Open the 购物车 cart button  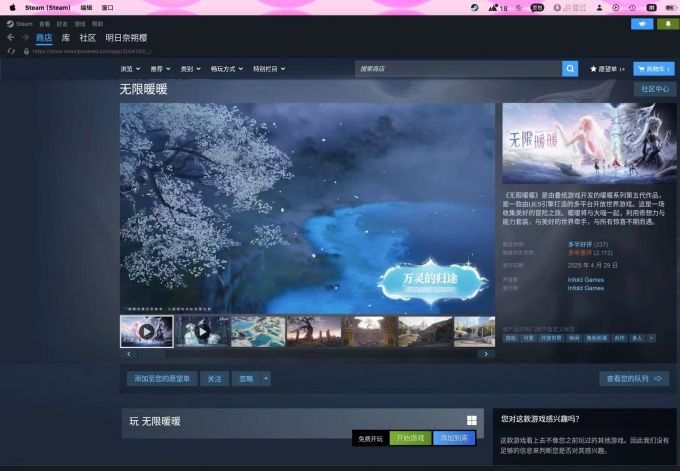pyautogui.click(x=654, y=69)
